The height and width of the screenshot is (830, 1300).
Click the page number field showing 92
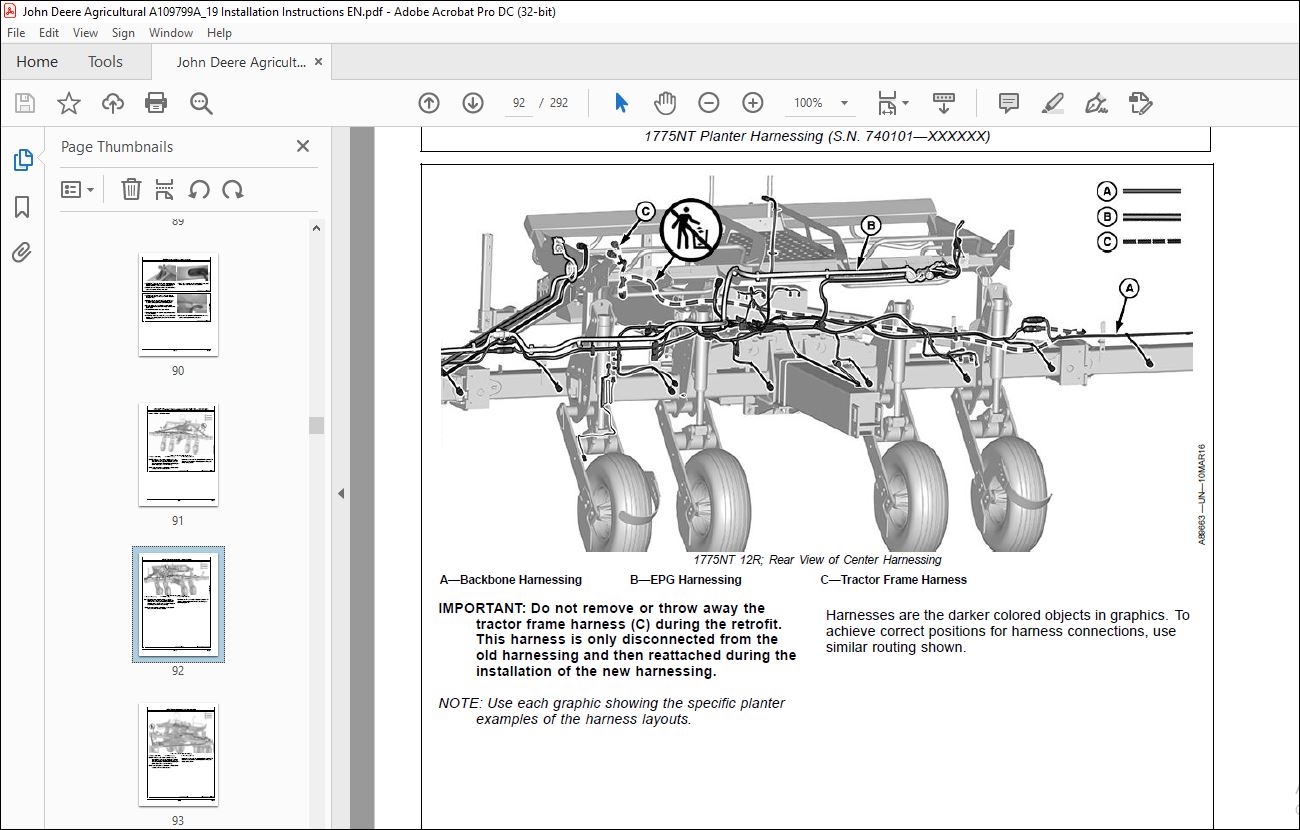(x=519, y=103)
